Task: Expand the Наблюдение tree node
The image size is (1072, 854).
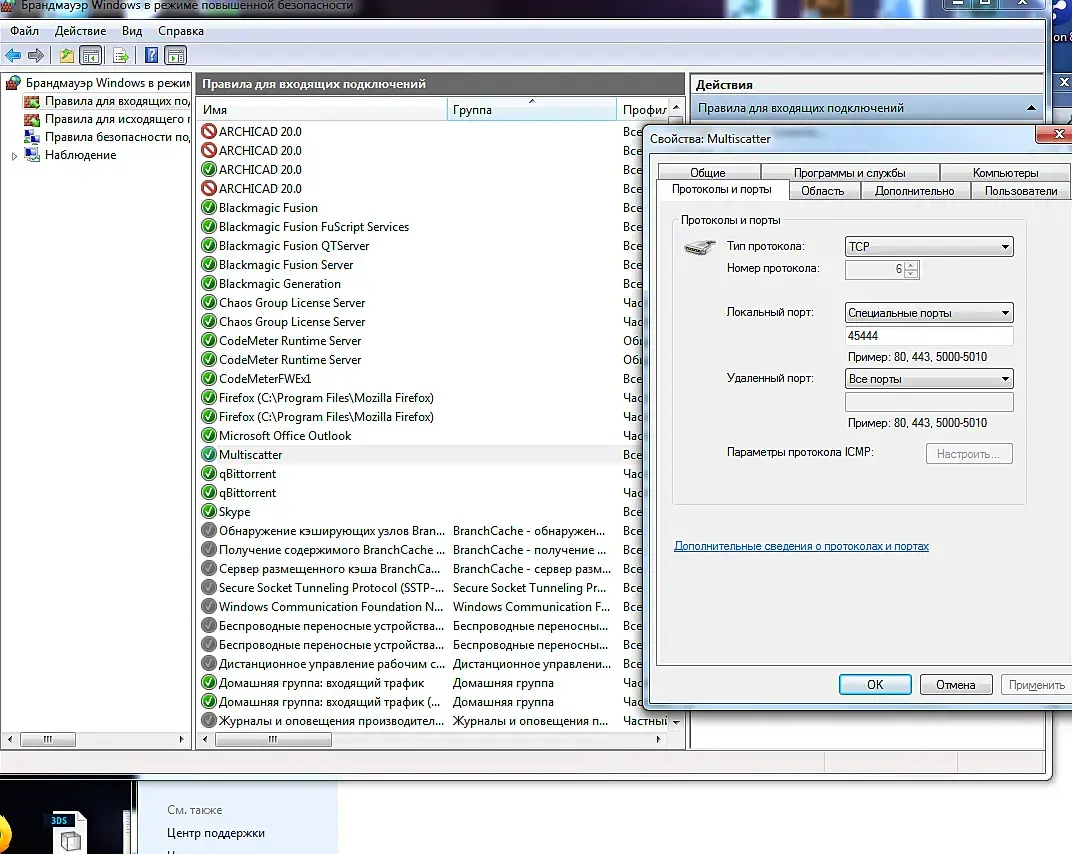Action: pyautogui.click(x=14, y=156)
